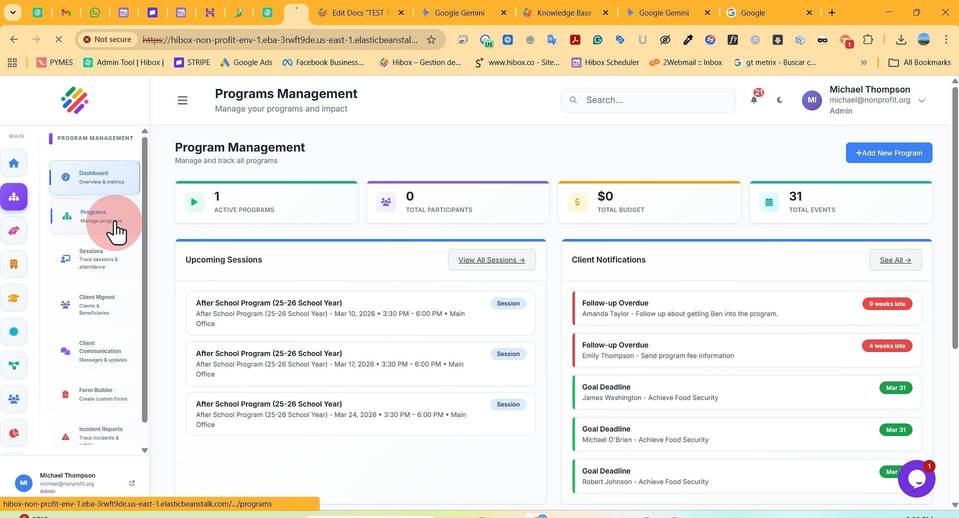Click the notification bell icon

click(x=754, y=100)
